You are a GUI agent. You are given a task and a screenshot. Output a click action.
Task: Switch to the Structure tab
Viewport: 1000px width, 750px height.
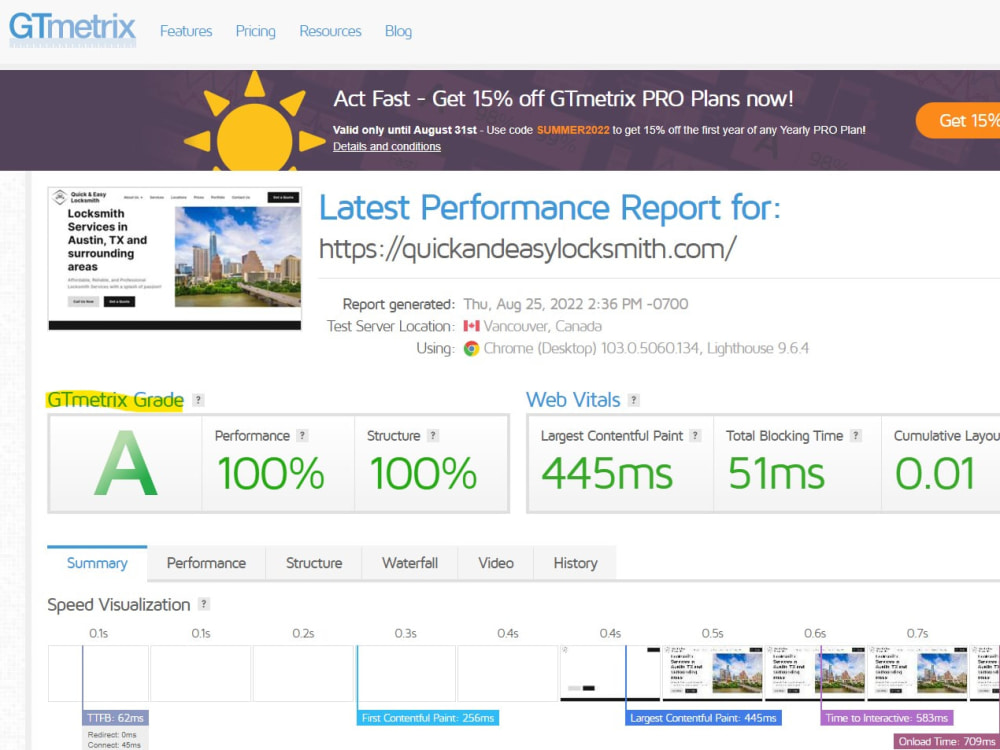[x=314, y=563]
